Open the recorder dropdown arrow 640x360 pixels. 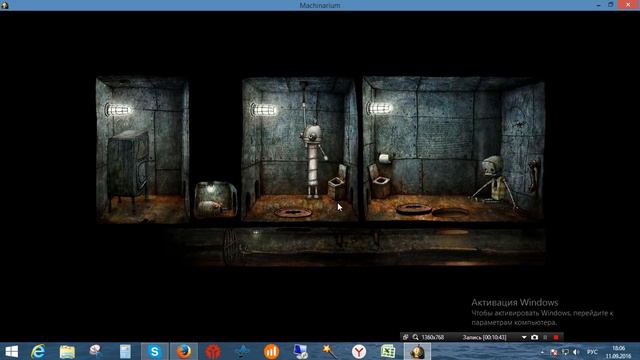524,338
